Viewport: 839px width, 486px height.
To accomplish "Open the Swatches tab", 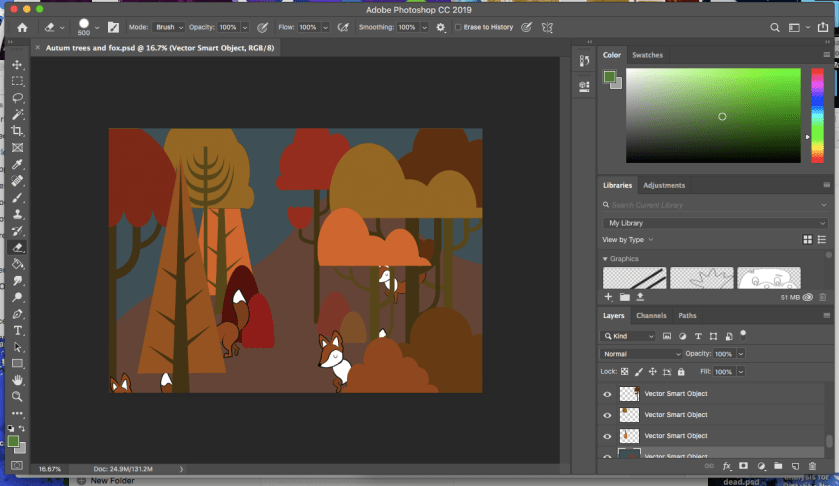I will (647, 55).
